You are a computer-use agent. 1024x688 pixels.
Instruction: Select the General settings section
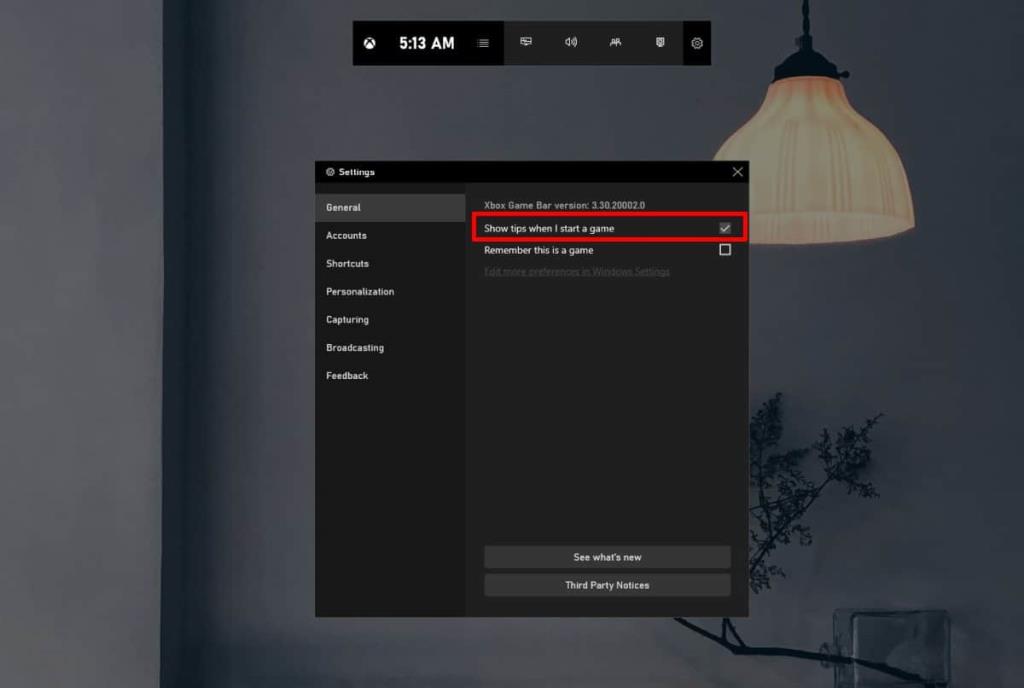[343, 207]
